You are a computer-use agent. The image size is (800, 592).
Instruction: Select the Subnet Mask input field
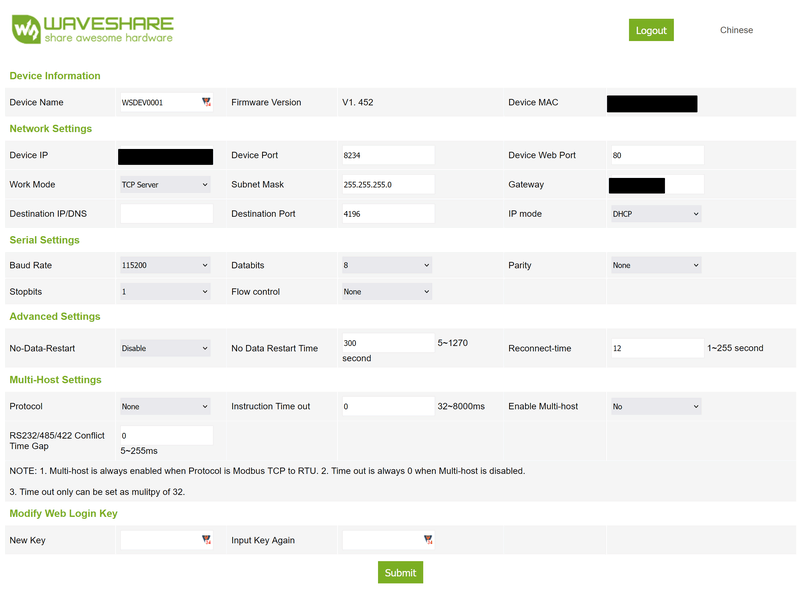click(386, 184)
